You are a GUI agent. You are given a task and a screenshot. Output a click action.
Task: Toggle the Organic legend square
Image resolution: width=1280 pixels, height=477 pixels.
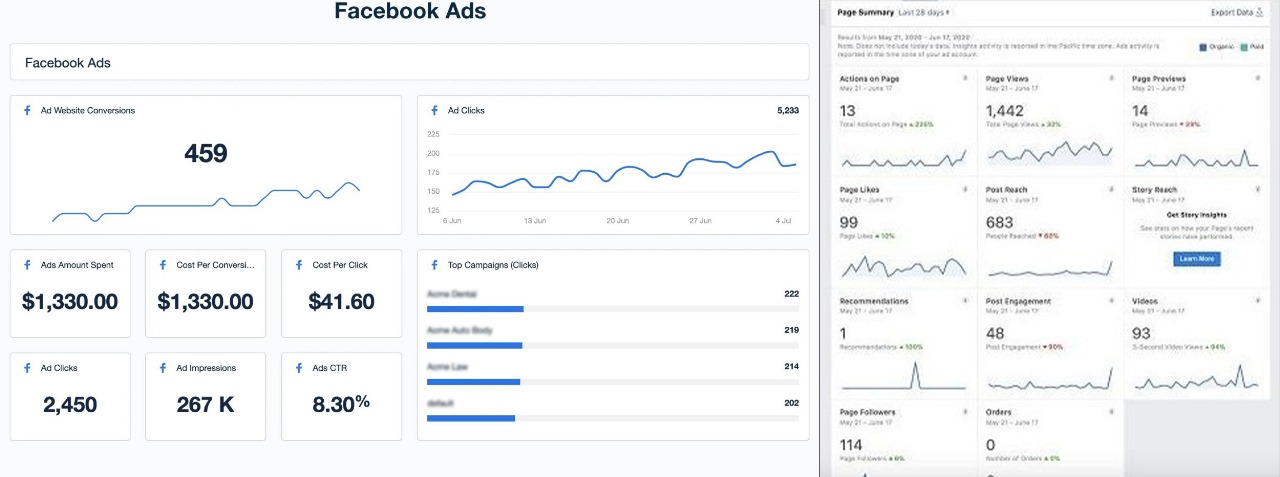click(1201, 46)
